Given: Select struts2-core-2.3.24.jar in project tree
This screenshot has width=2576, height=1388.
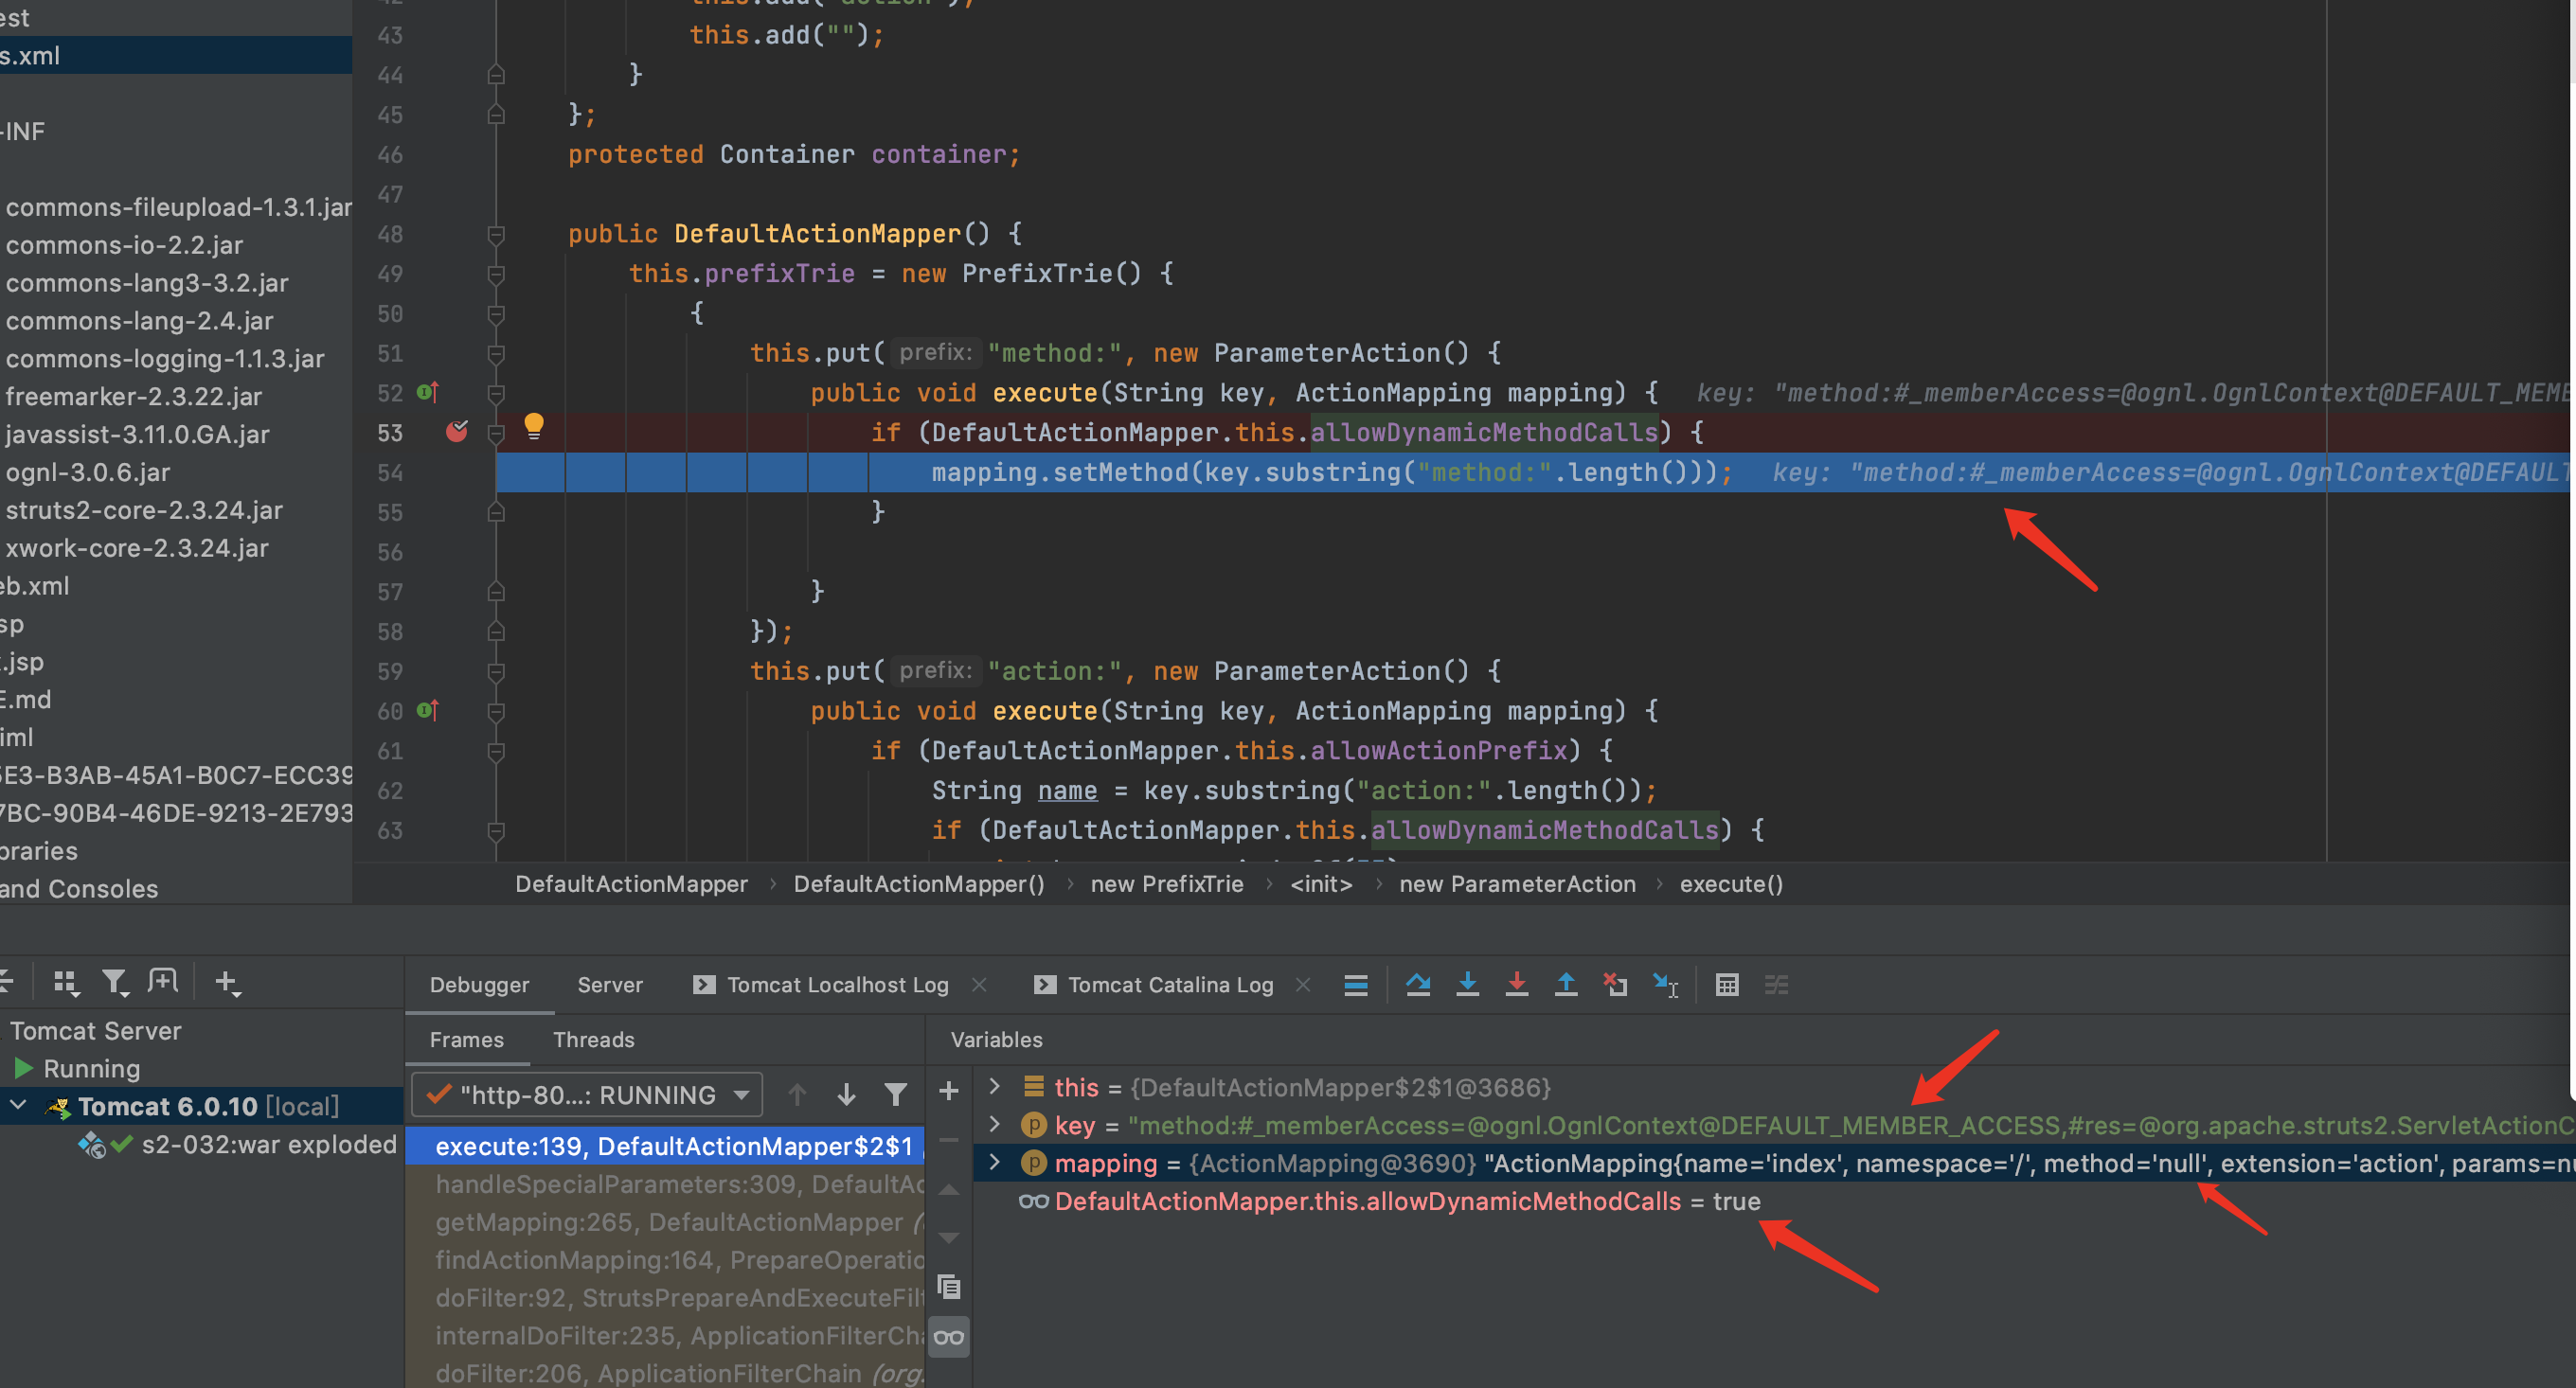Looking at the screenshot, I should tap(144, 510).
